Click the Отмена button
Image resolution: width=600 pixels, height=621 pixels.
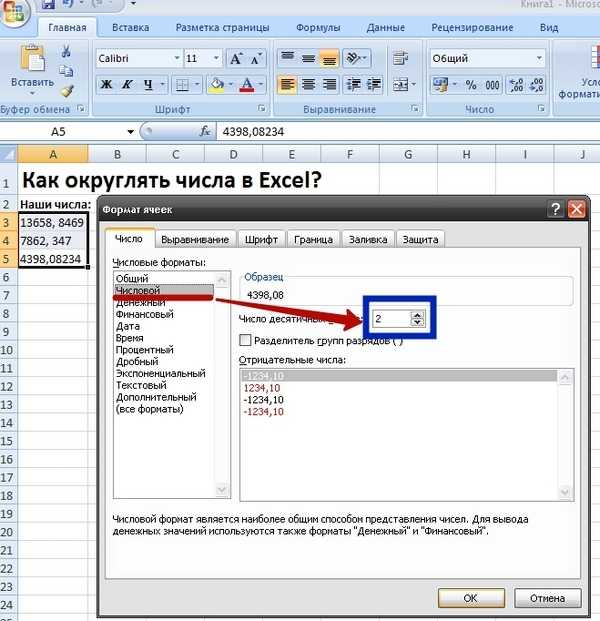pos(547,598)
